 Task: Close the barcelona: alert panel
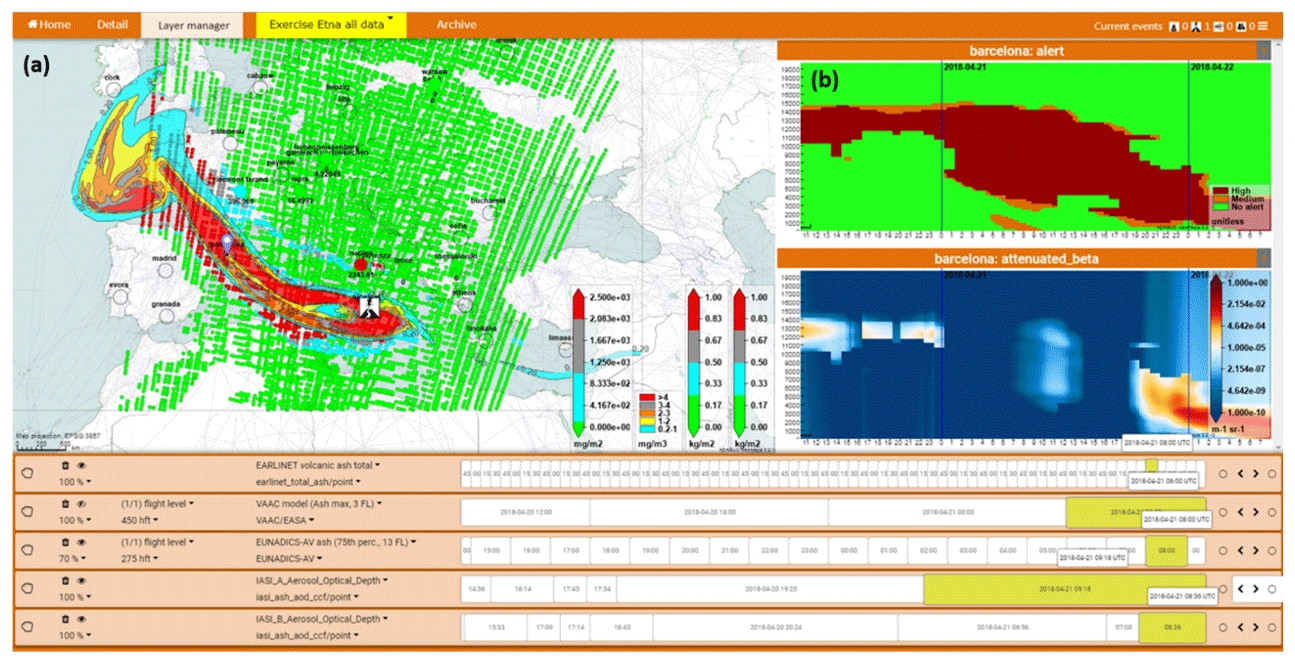(1263, 50)
